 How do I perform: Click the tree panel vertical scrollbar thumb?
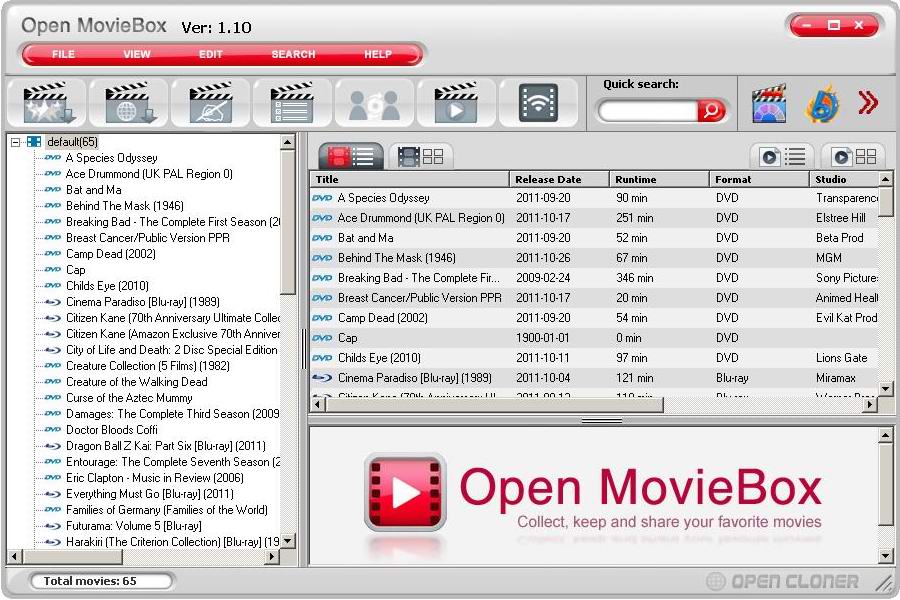click(288, 222)
